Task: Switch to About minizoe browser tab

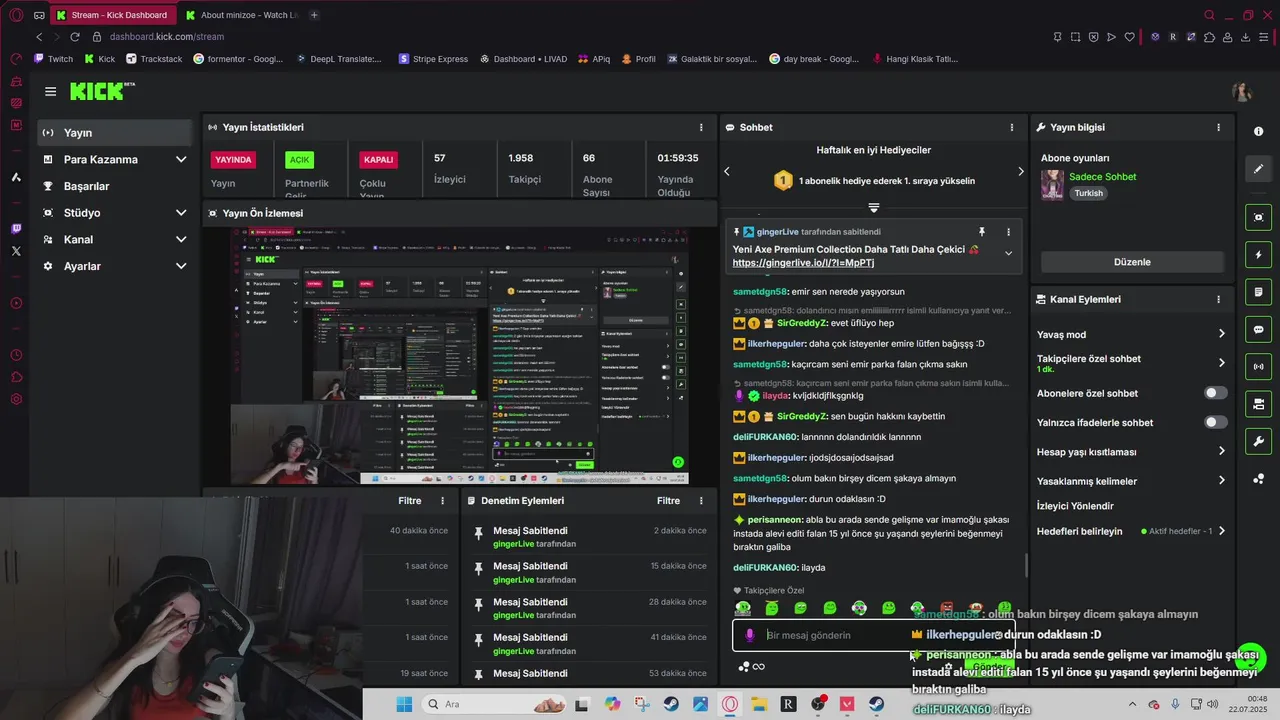Action: (x=242, y=15)
